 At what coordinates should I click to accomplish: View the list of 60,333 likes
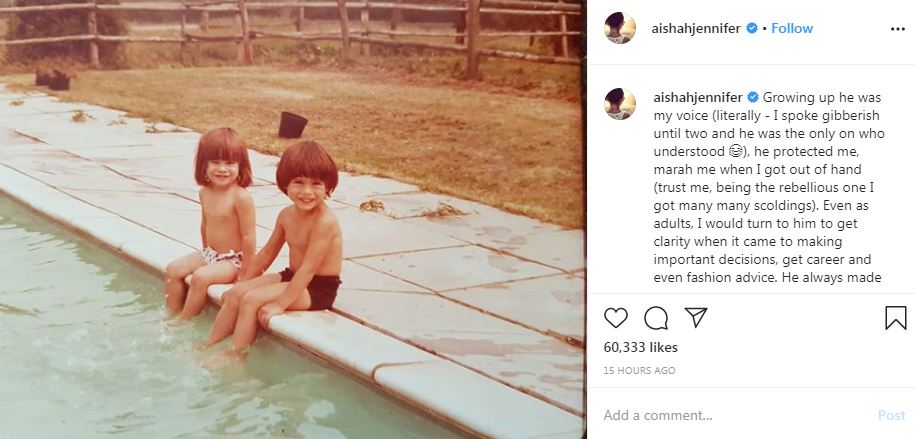pyautogui.click(x=641, y=347)
